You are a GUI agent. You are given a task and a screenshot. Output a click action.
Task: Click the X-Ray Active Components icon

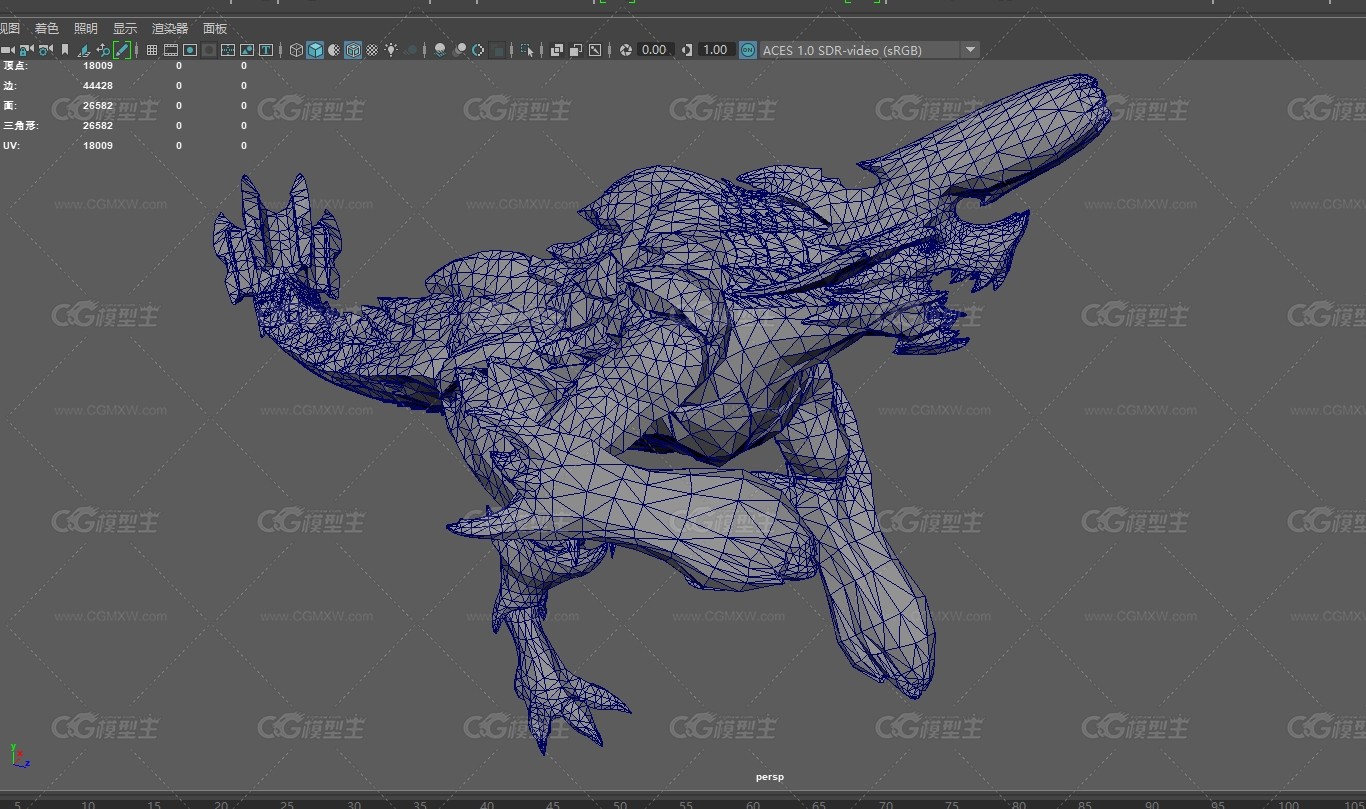coord(576,50)
